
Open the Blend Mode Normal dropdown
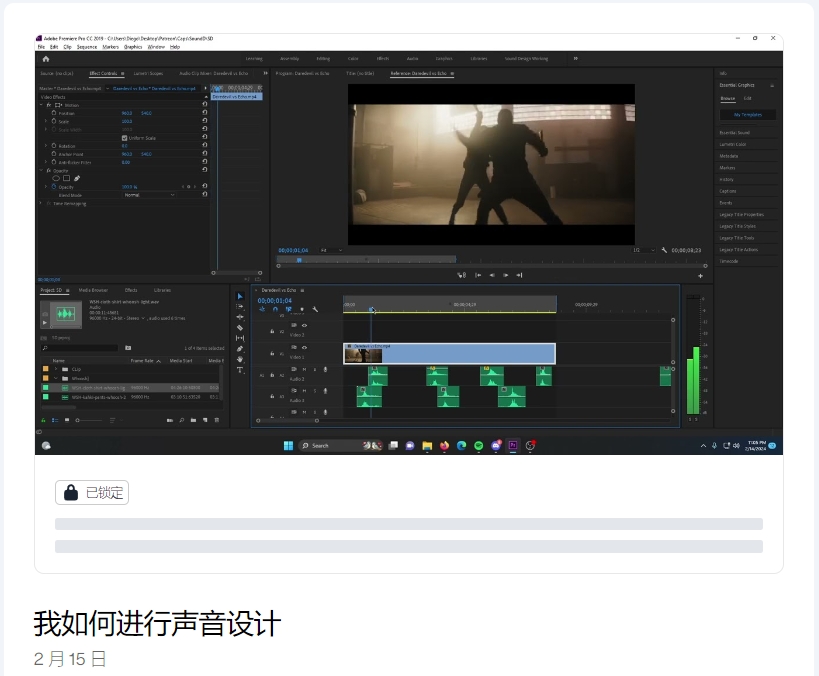[149, 195]
